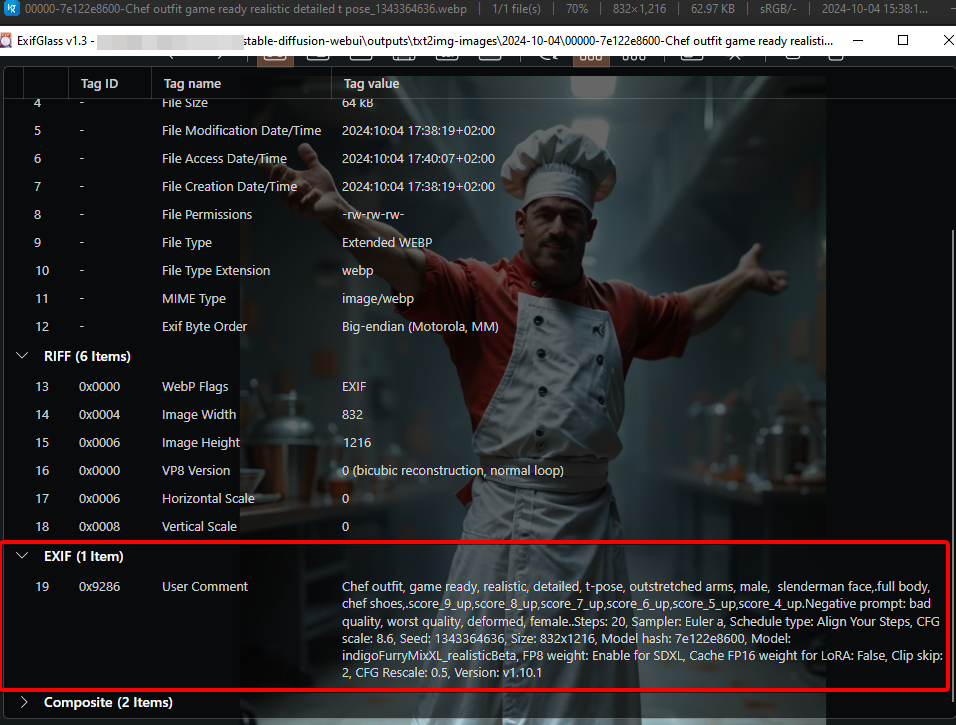Select the WebP Flags row
The width and height of the screenshot is (956, 725).
[477, 387]
